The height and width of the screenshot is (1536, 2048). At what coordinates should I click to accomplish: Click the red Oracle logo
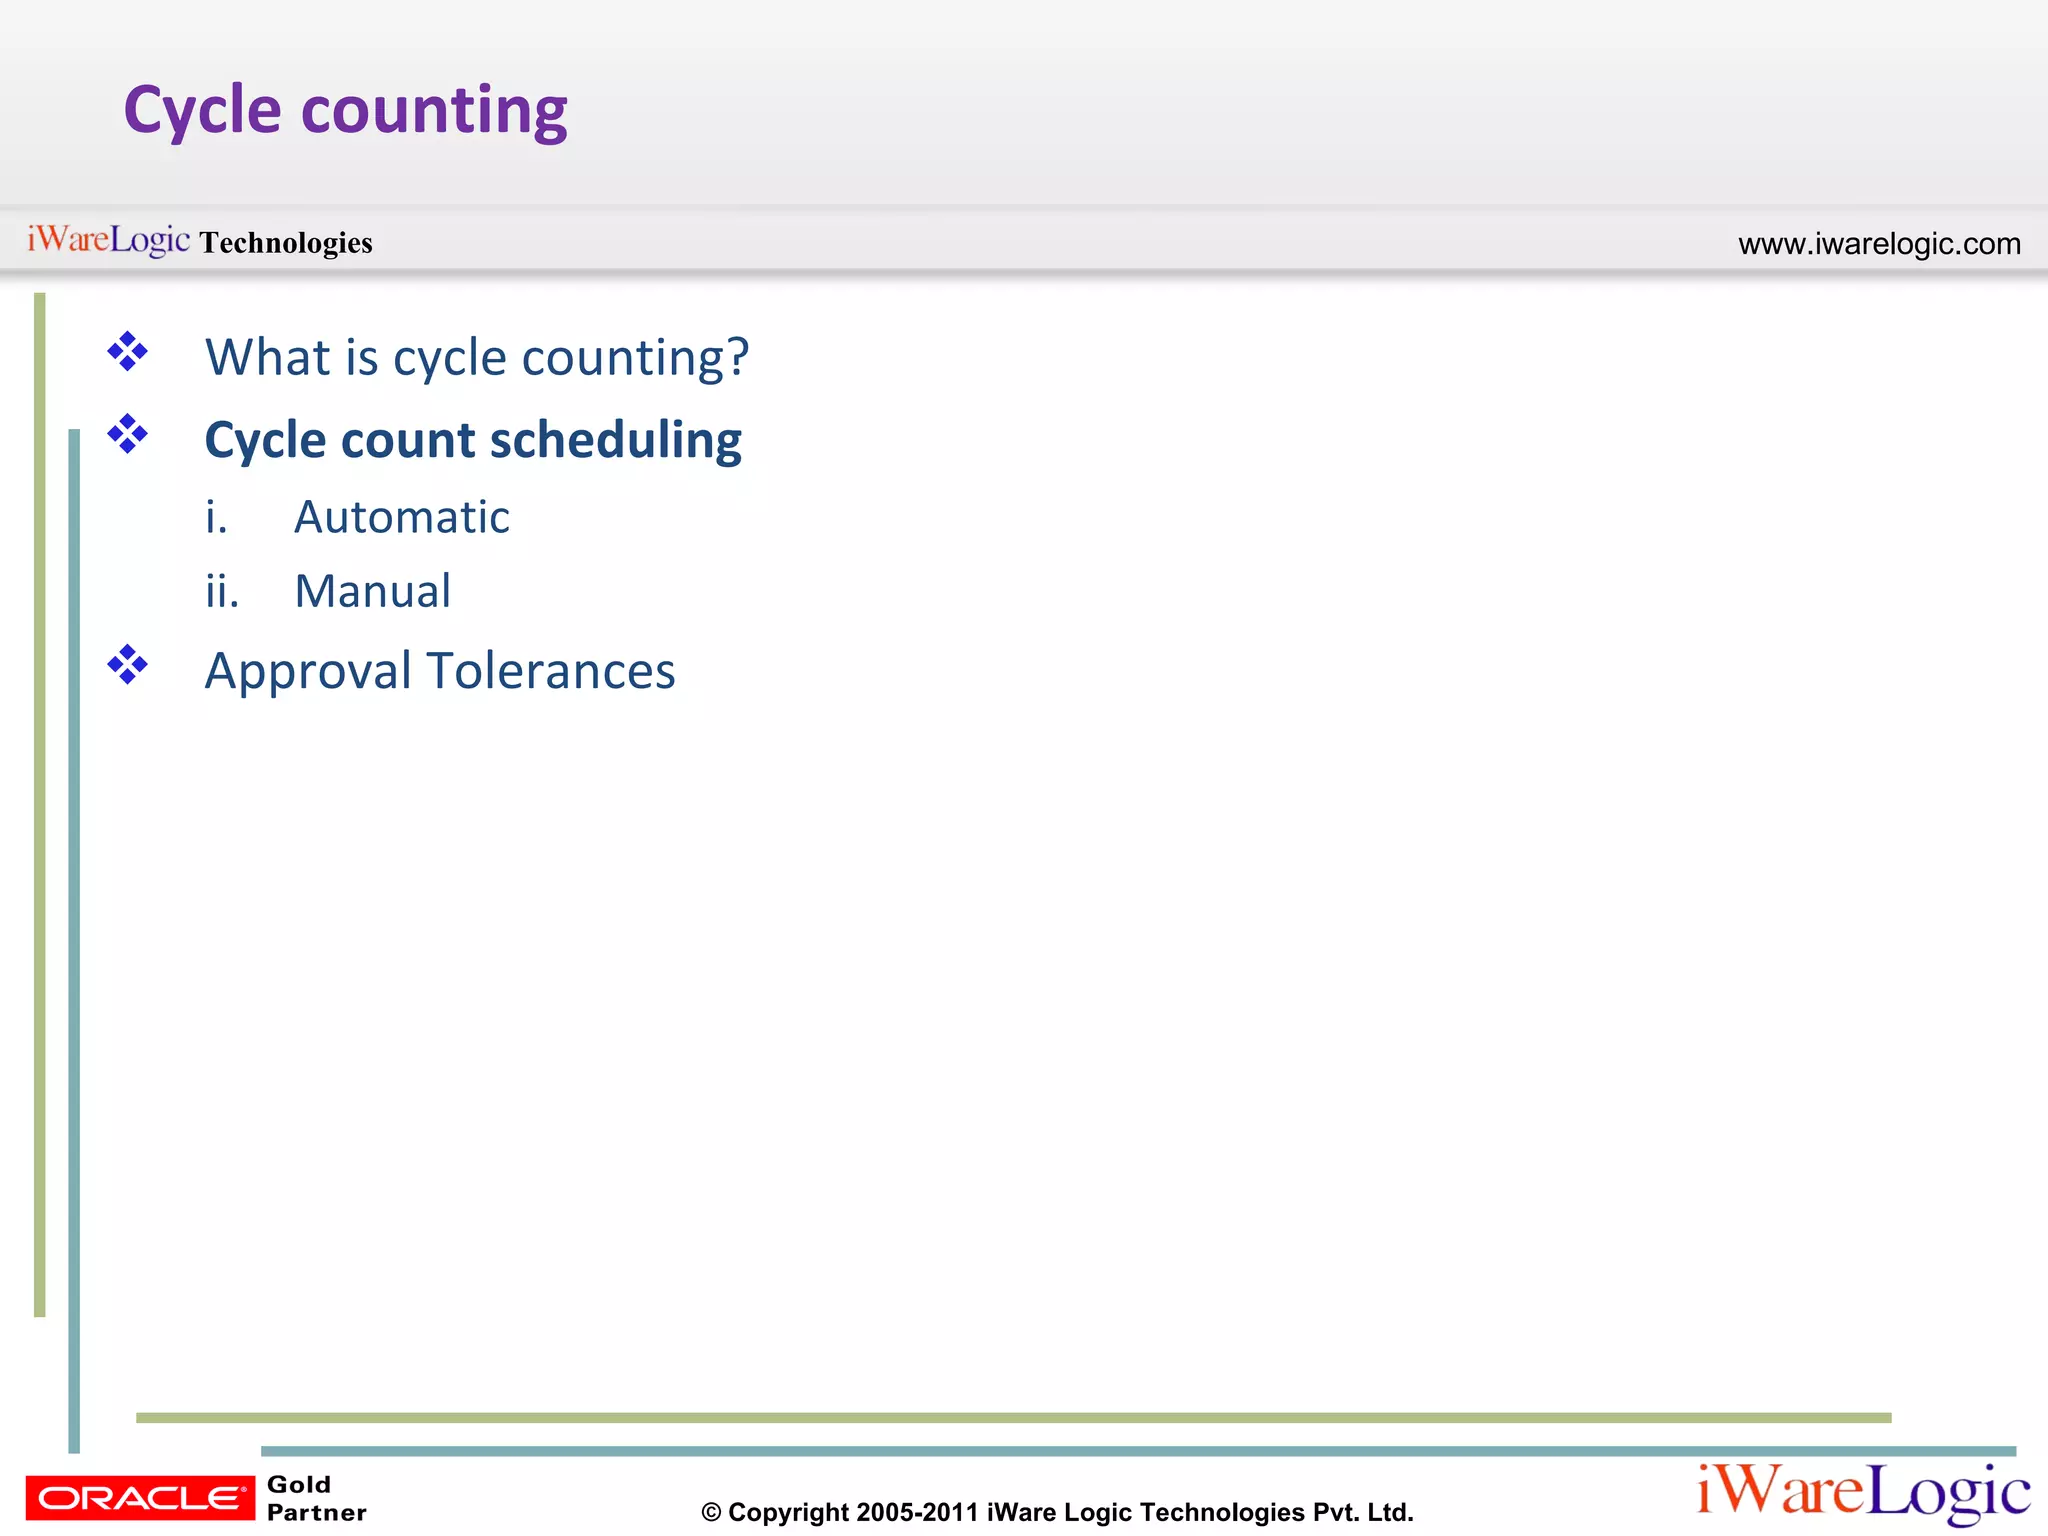140,1497
